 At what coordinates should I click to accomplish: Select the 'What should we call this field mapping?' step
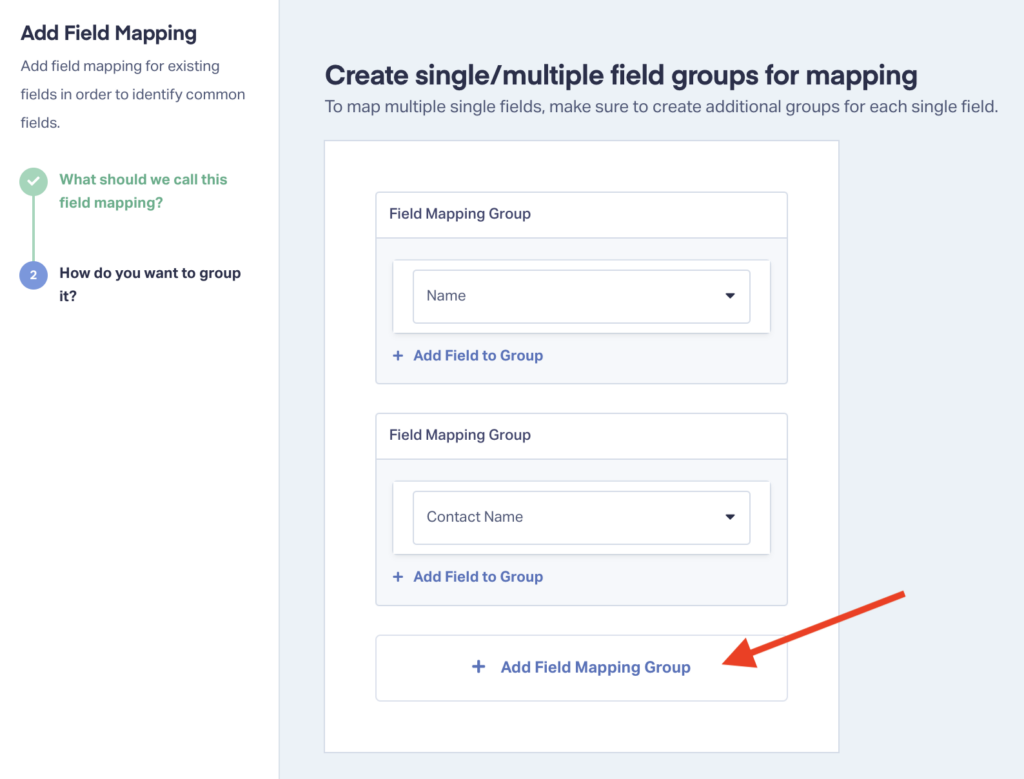pyautogui.click(x=143, y=191)
